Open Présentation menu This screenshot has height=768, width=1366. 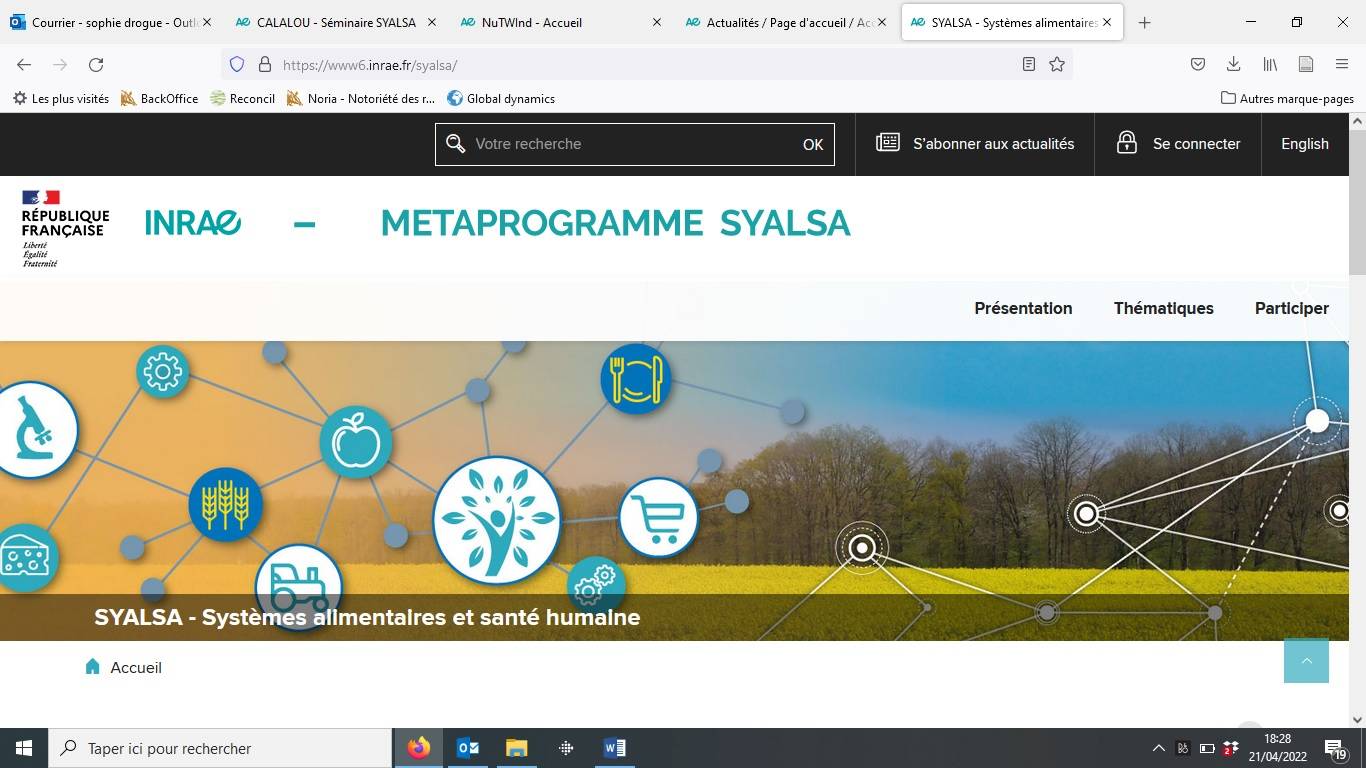(x=1023, y=308)
